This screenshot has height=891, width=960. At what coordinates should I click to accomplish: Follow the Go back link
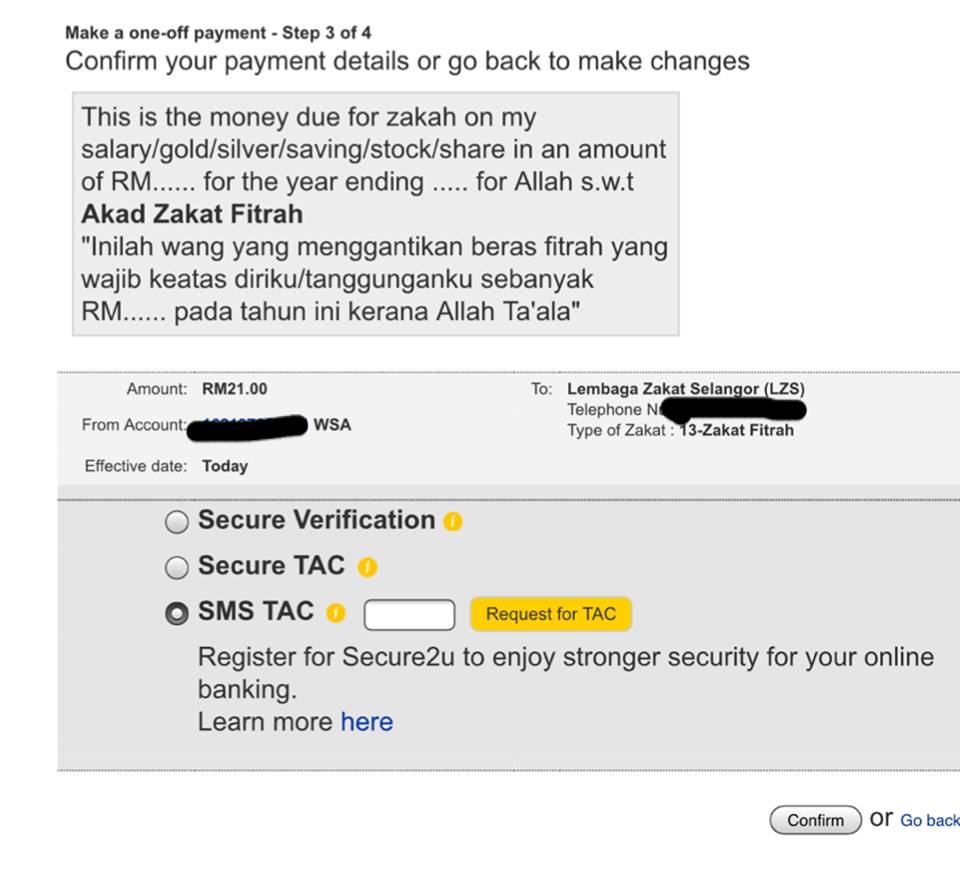point(929,821)
